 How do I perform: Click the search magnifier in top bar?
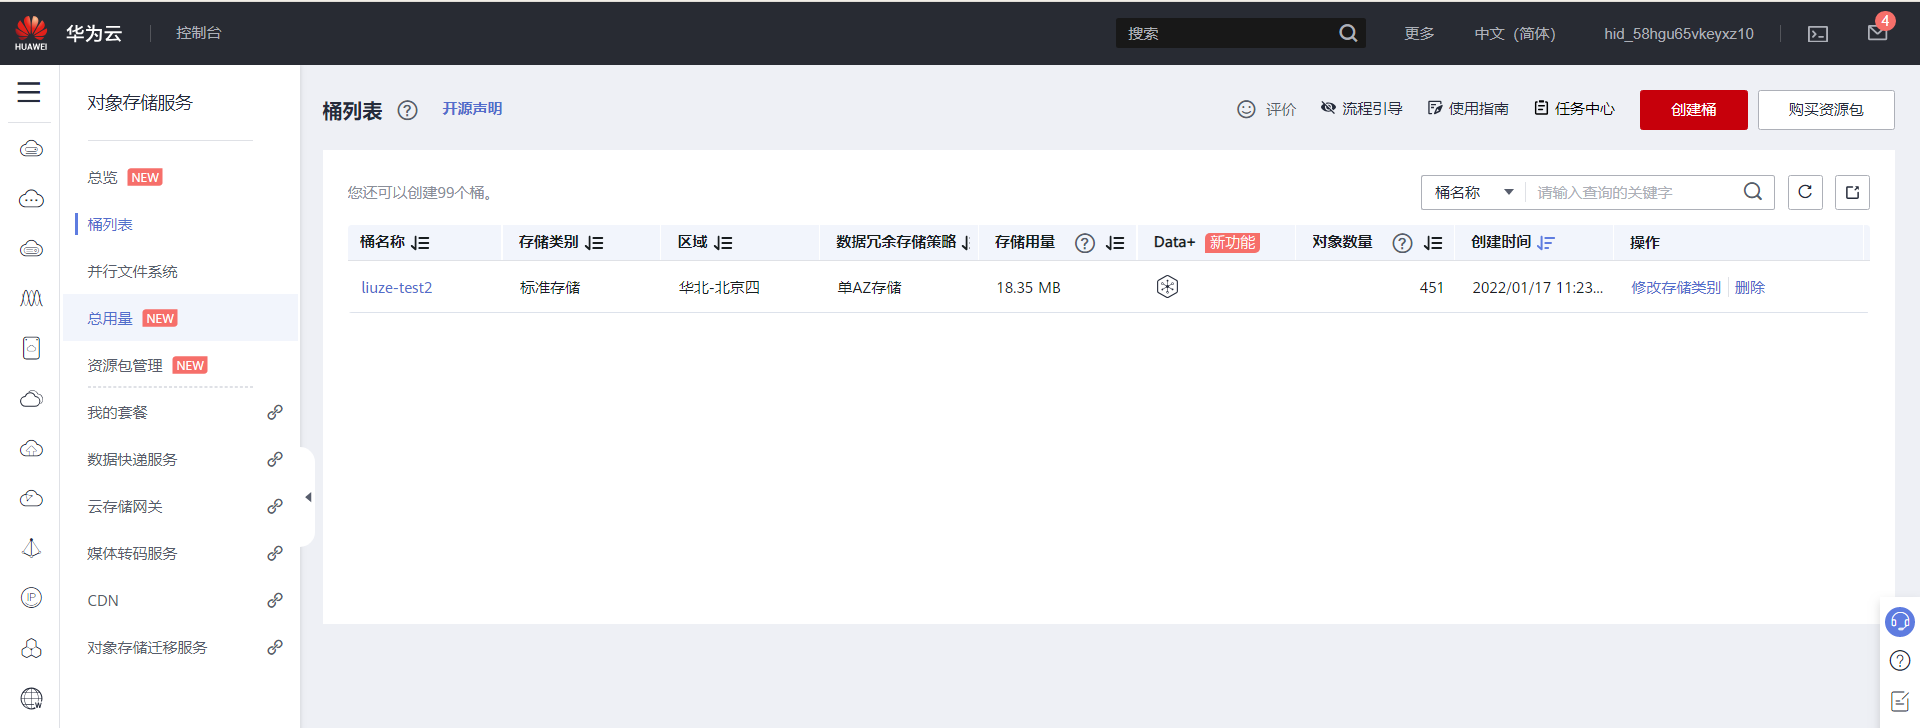click(x=1348, y=33)
